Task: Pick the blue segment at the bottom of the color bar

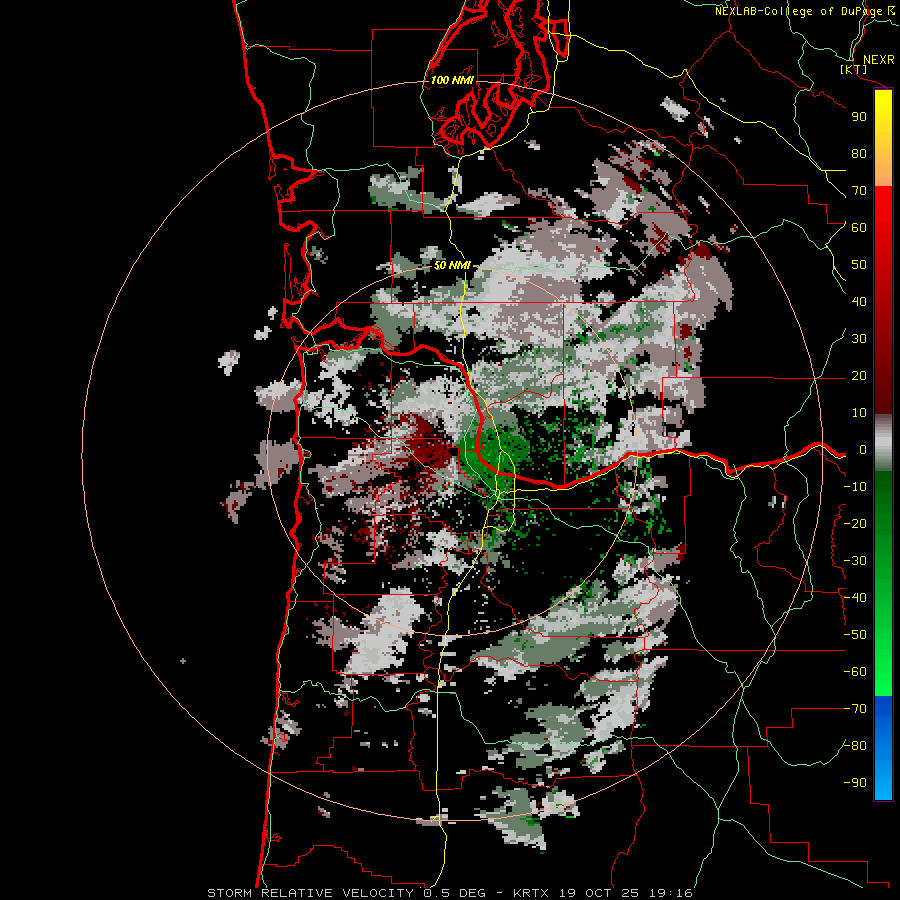Action: point(883,748)
